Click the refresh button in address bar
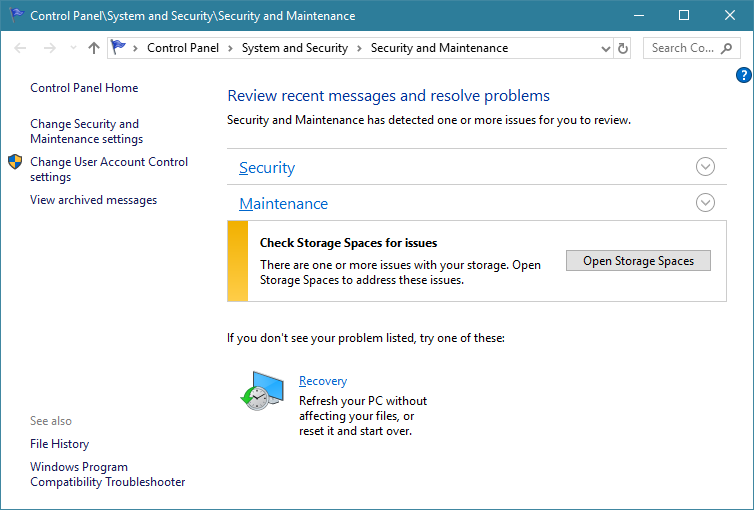754x510 pixels. [624, 48]
